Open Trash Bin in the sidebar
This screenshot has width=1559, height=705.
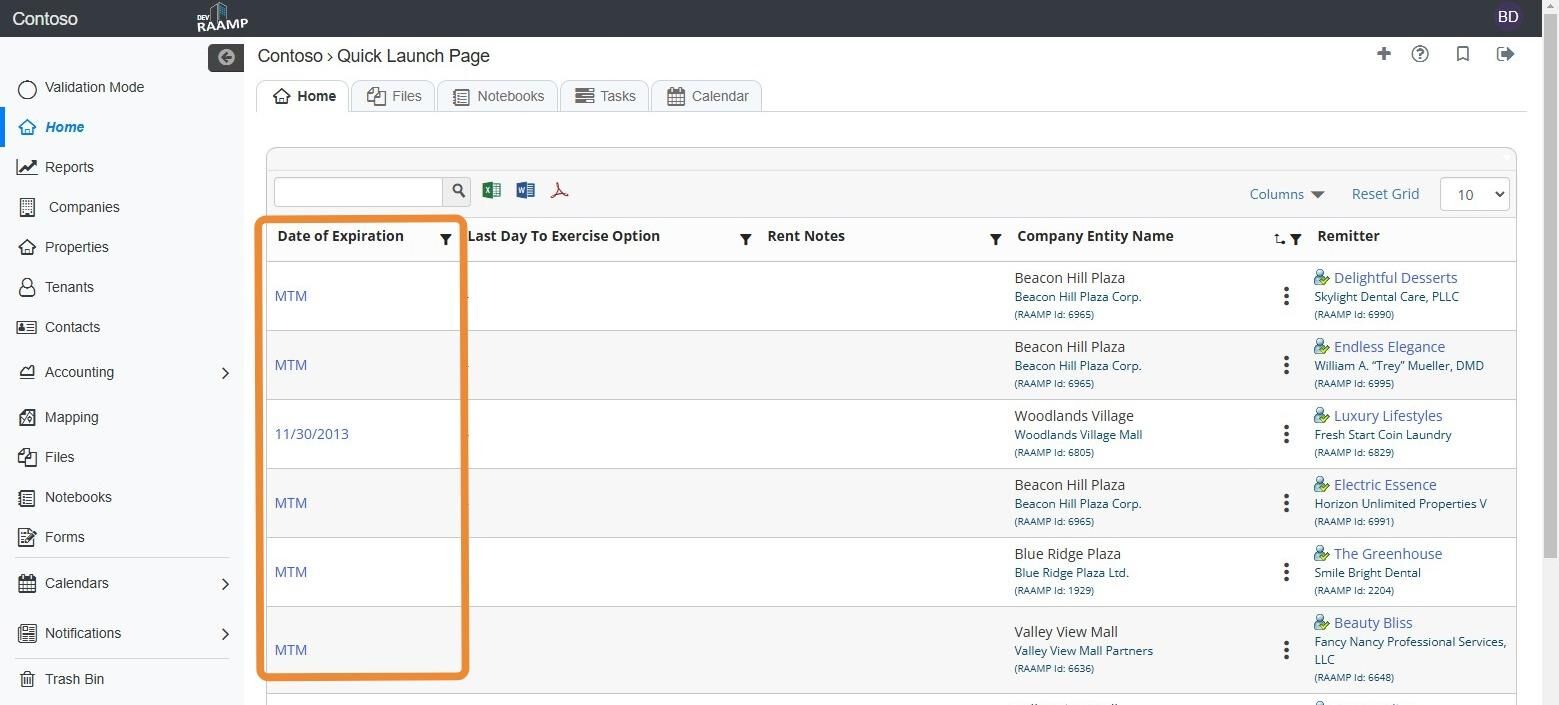point(74,679)
